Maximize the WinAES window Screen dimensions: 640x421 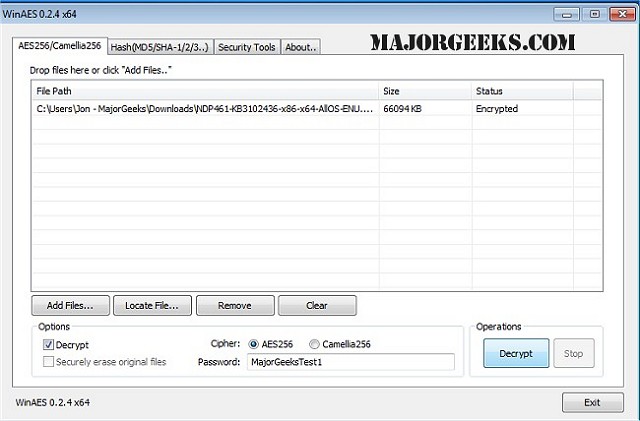point(595,15)
